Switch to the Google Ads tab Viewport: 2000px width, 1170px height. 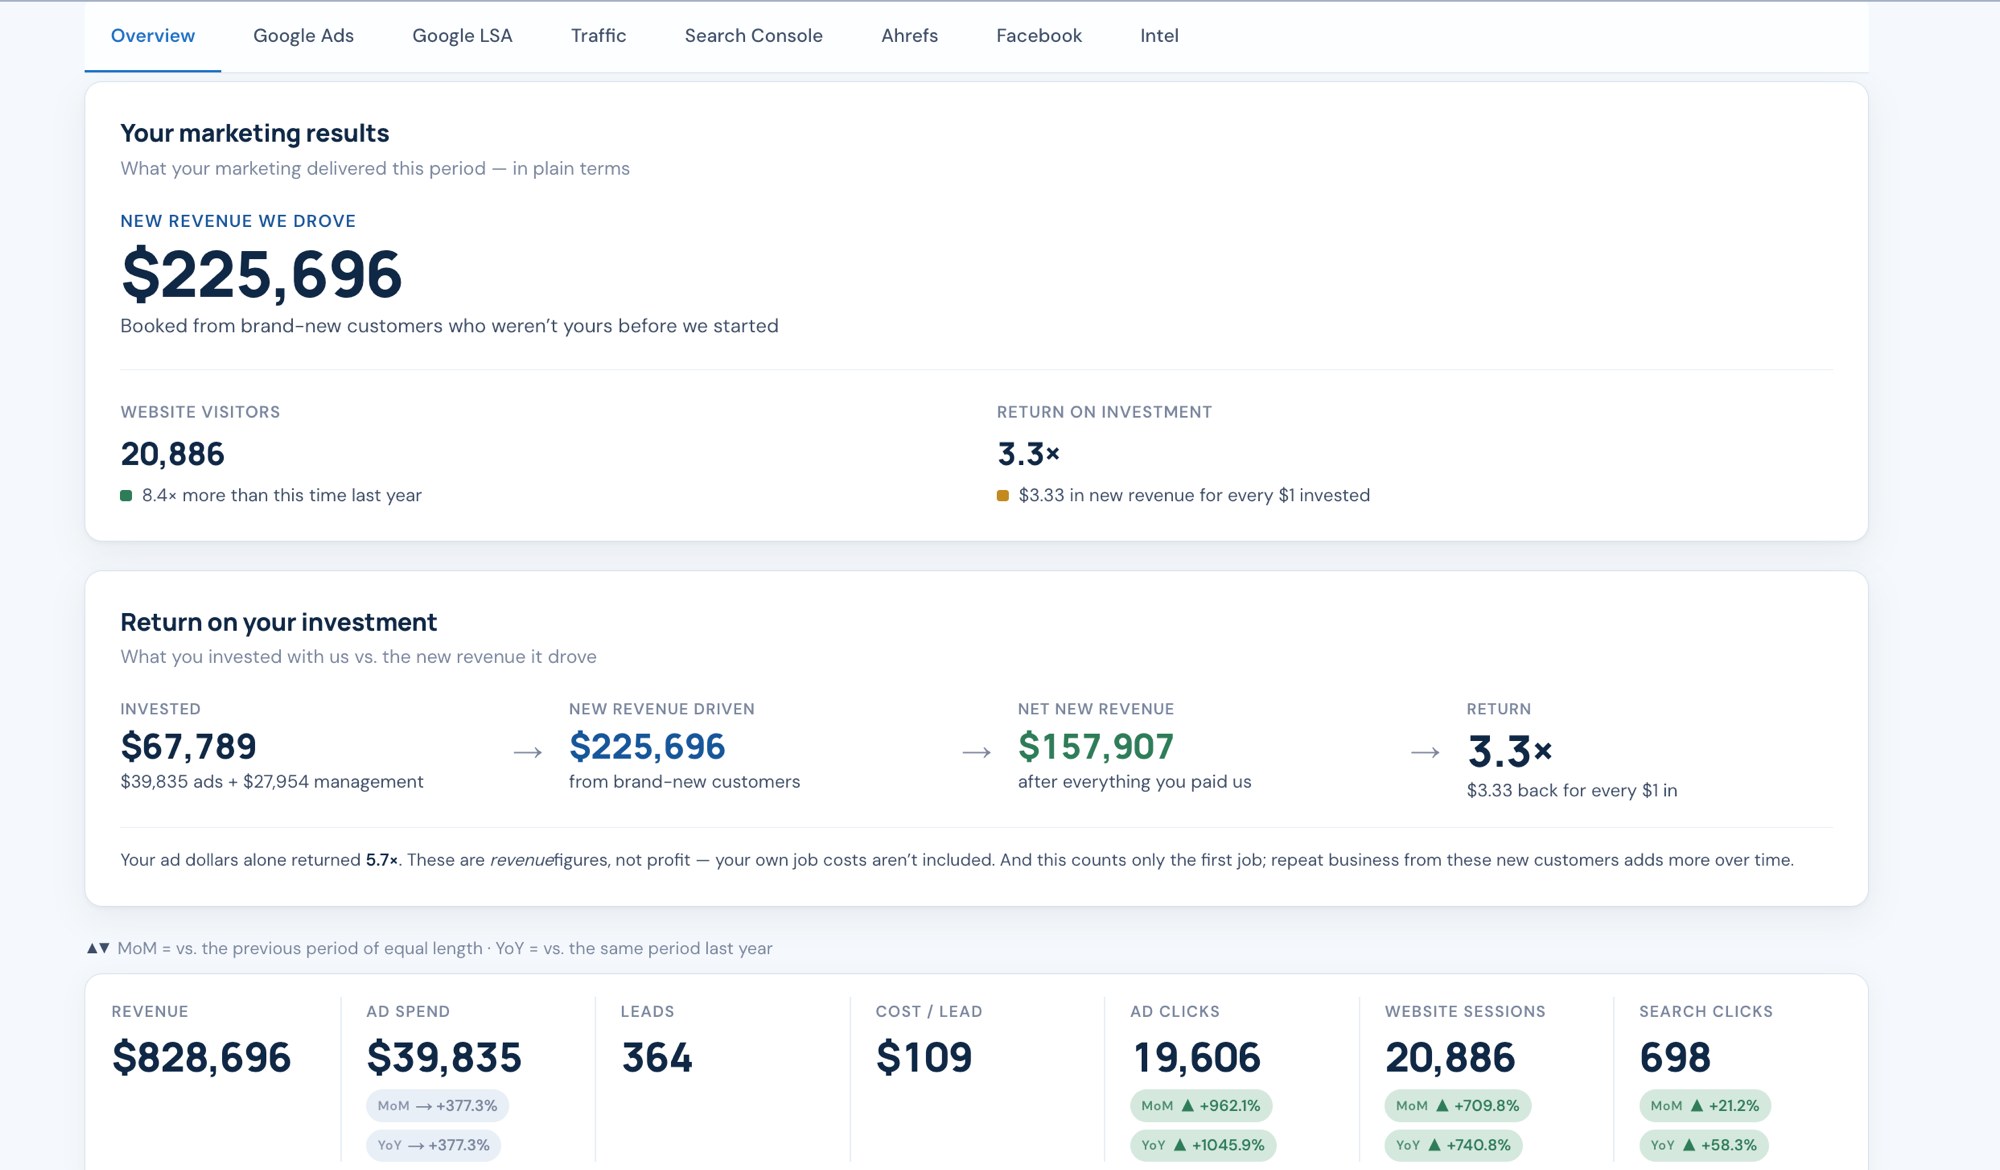coord(303,36)
